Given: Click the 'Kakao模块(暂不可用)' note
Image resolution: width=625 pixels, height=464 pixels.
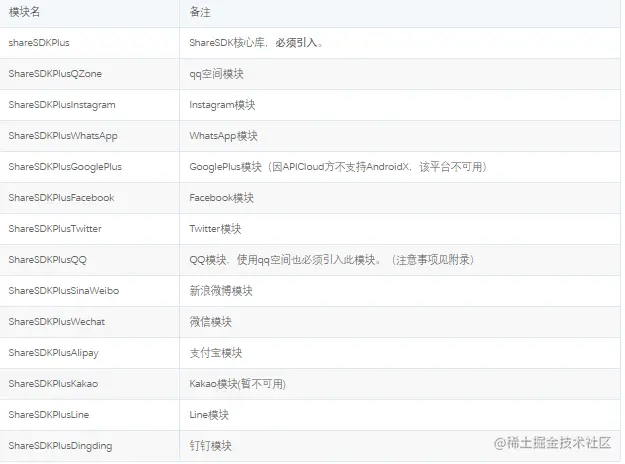Looking at the screenshot, I should point(238,384).
